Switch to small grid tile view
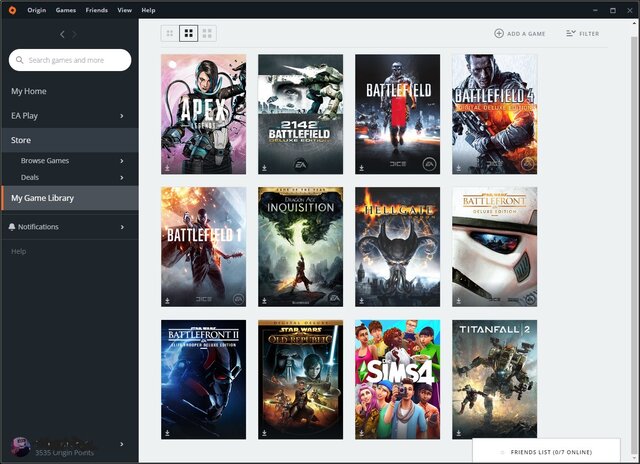This screenshot has height=464, width=640. 170,33
